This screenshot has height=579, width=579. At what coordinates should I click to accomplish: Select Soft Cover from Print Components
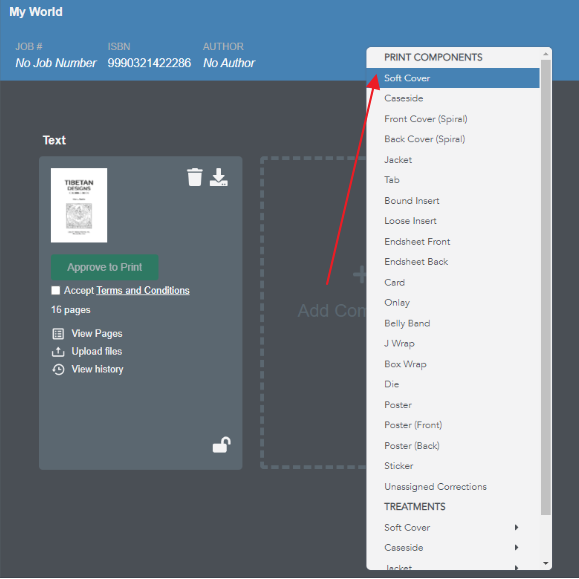point(453,78)
